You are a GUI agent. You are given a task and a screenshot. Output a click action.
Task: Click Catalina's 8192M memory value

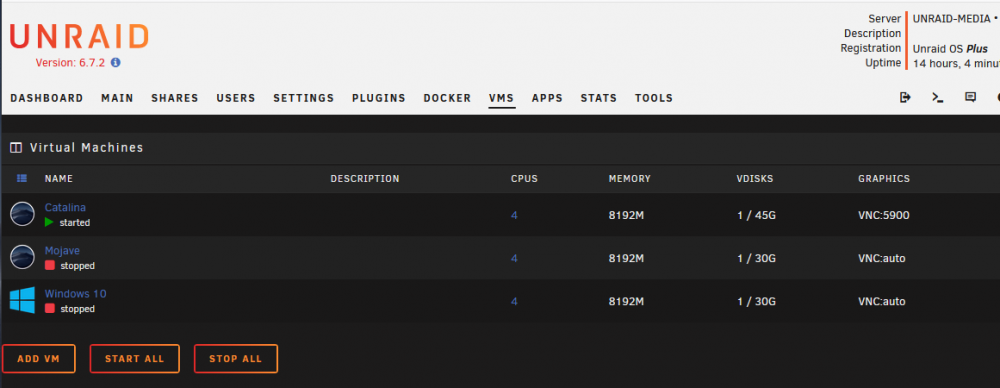click(x=626, y=216)
